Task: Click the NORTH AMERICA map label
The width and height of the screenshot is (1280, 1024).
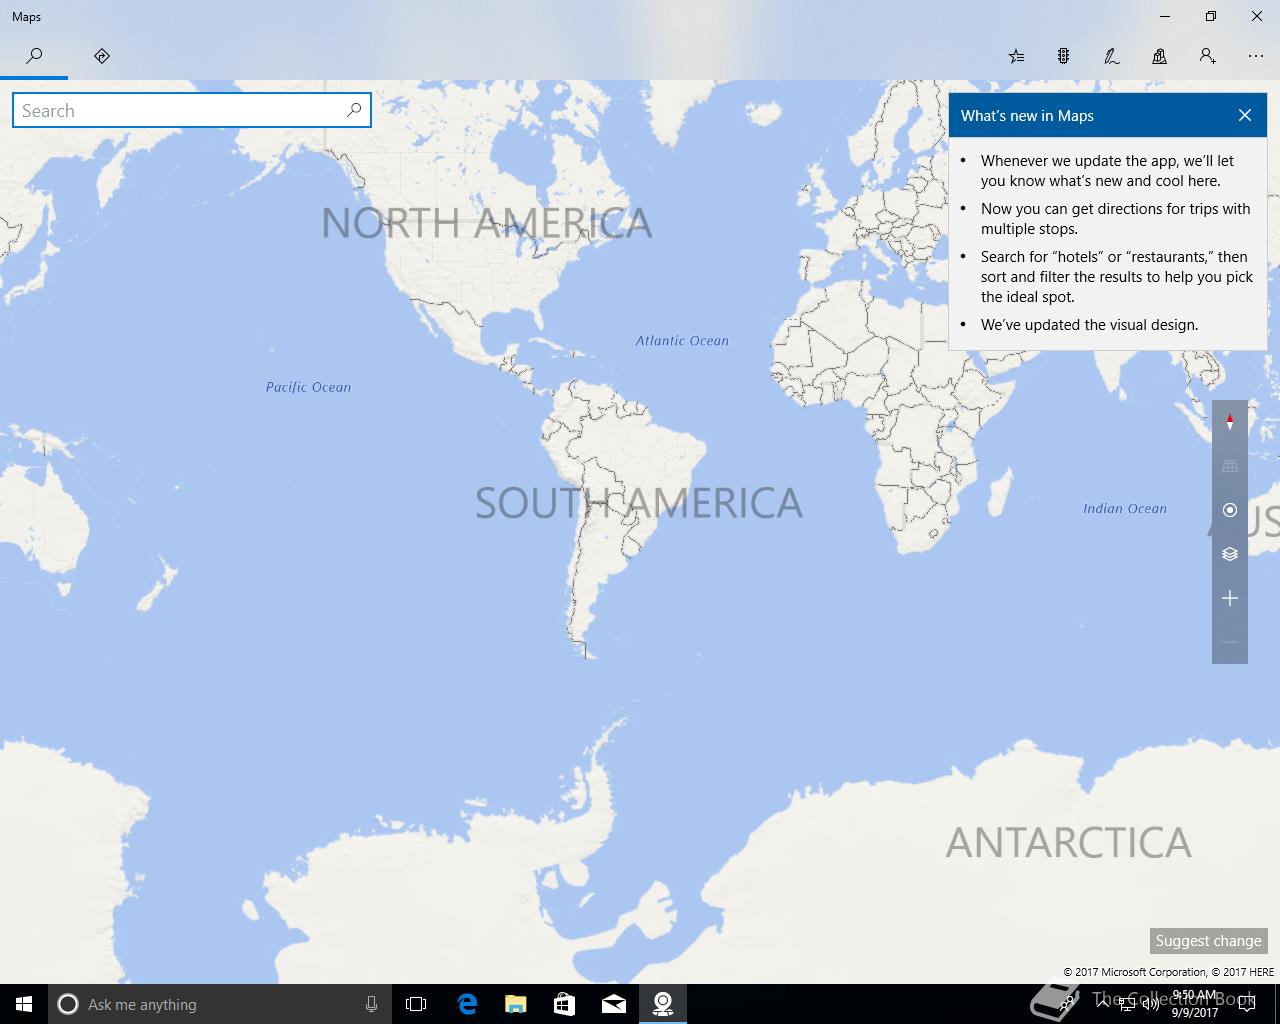Action: pyautogui.click(x=486, y=223)
